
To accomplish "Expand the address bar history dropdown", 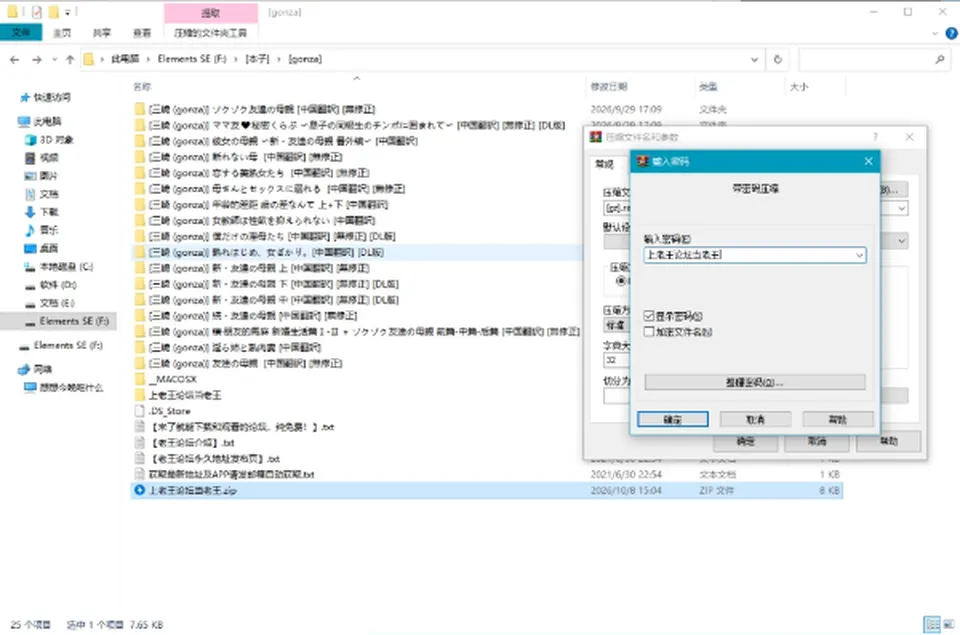I will point(754,59).
